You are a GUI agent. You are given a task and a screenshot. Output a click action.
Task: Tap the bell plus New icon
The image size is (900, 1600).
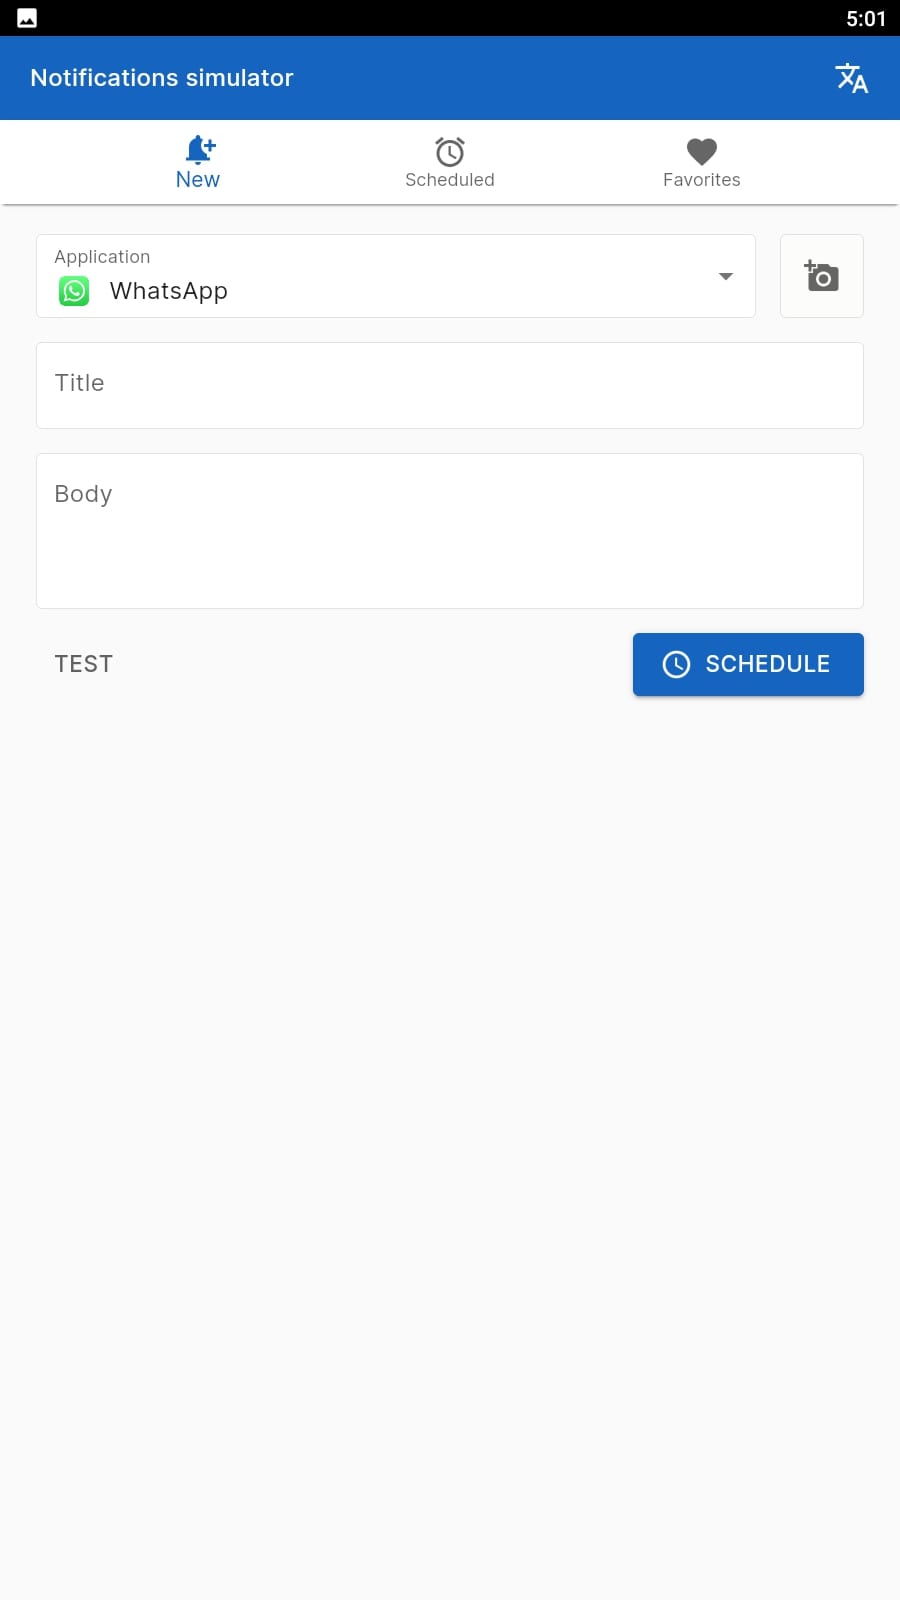[200, 150]
